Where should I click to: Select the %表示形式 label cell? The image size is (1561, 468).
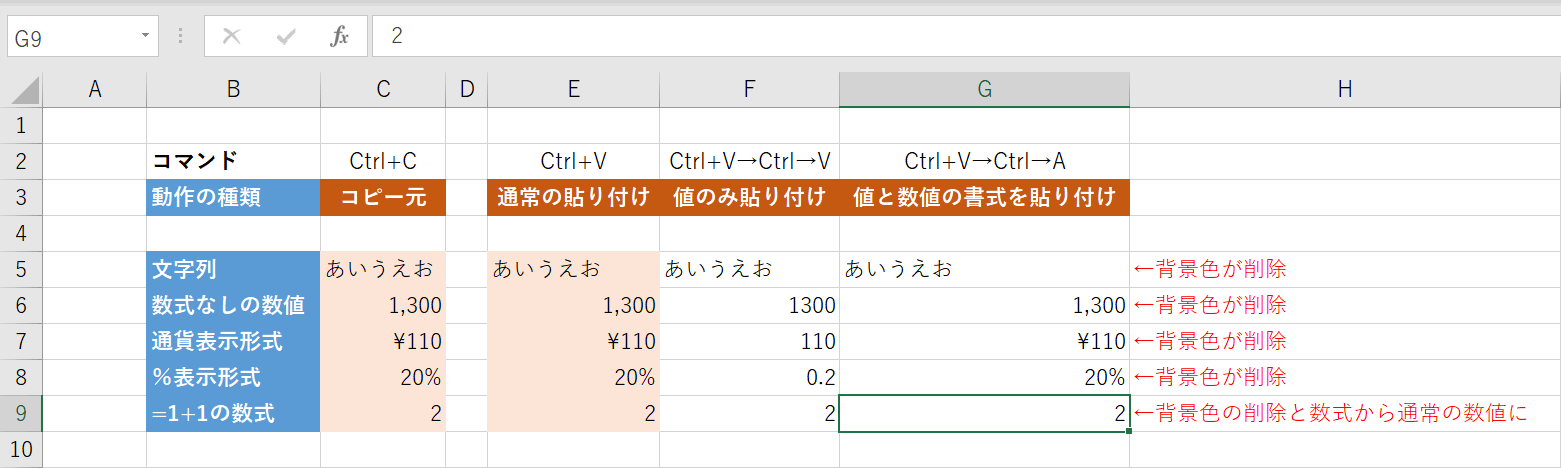[233, 377]
